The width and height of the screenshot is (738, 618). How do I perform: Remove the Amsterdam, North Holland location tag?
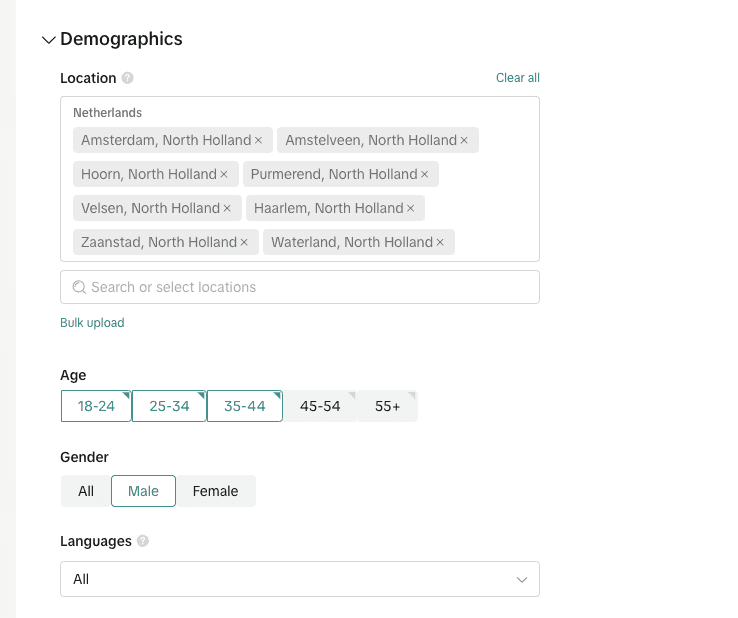click(x=258, y=140)
